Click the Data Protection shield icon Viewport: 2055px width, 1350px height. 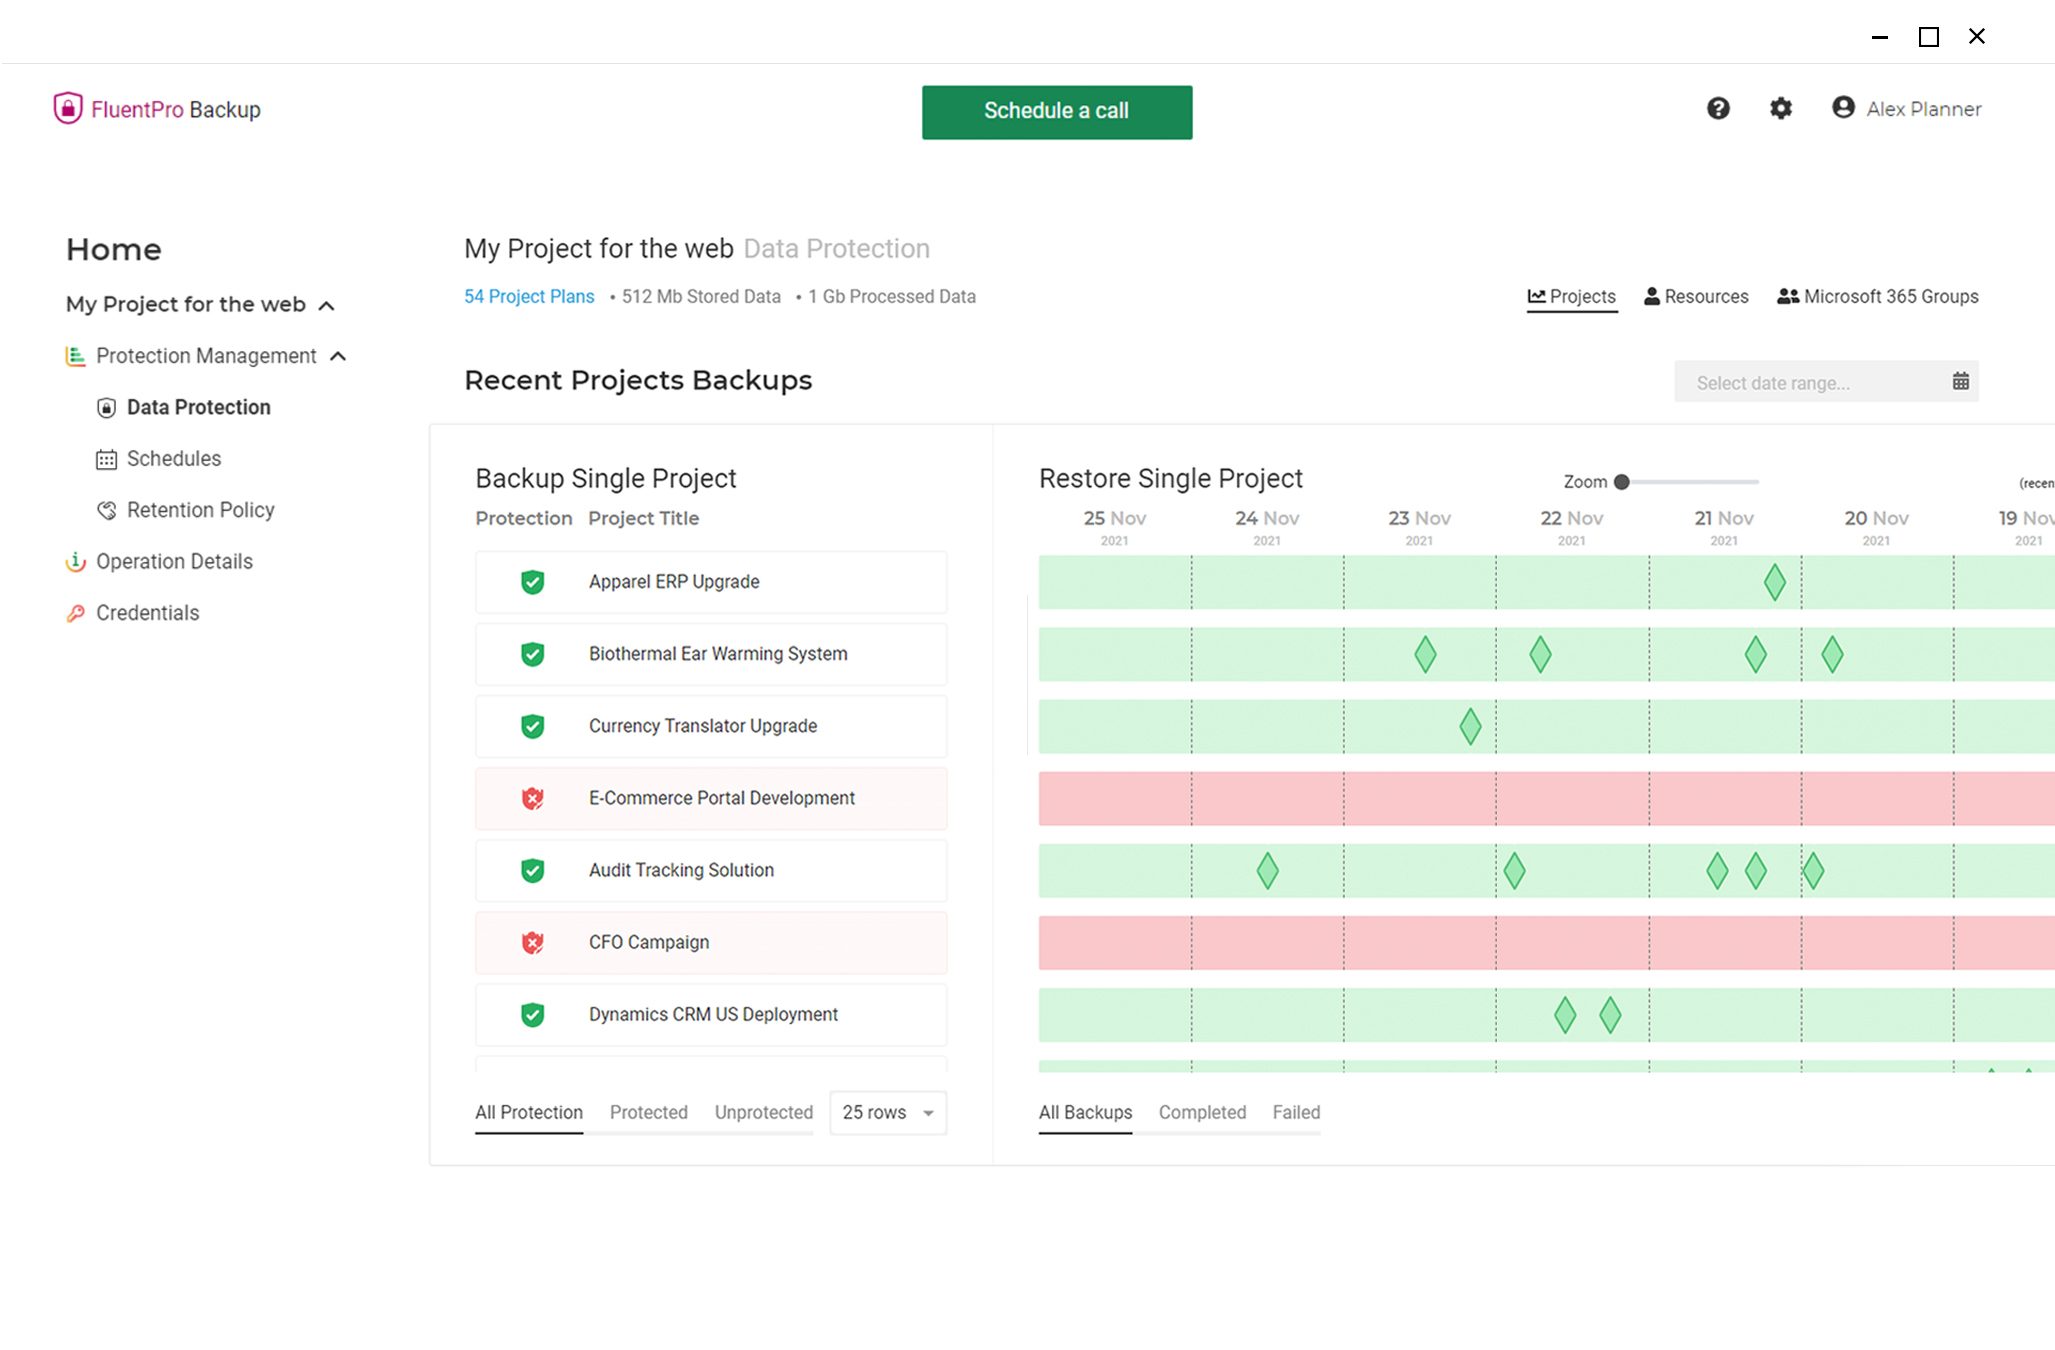(x=107, y=405)
